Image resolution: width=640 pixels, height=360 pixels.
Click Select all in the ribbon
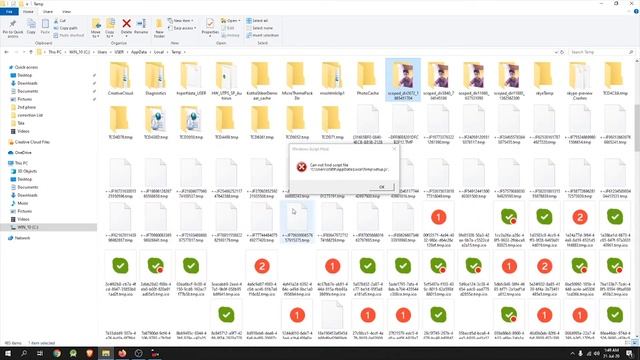point(257,20)
